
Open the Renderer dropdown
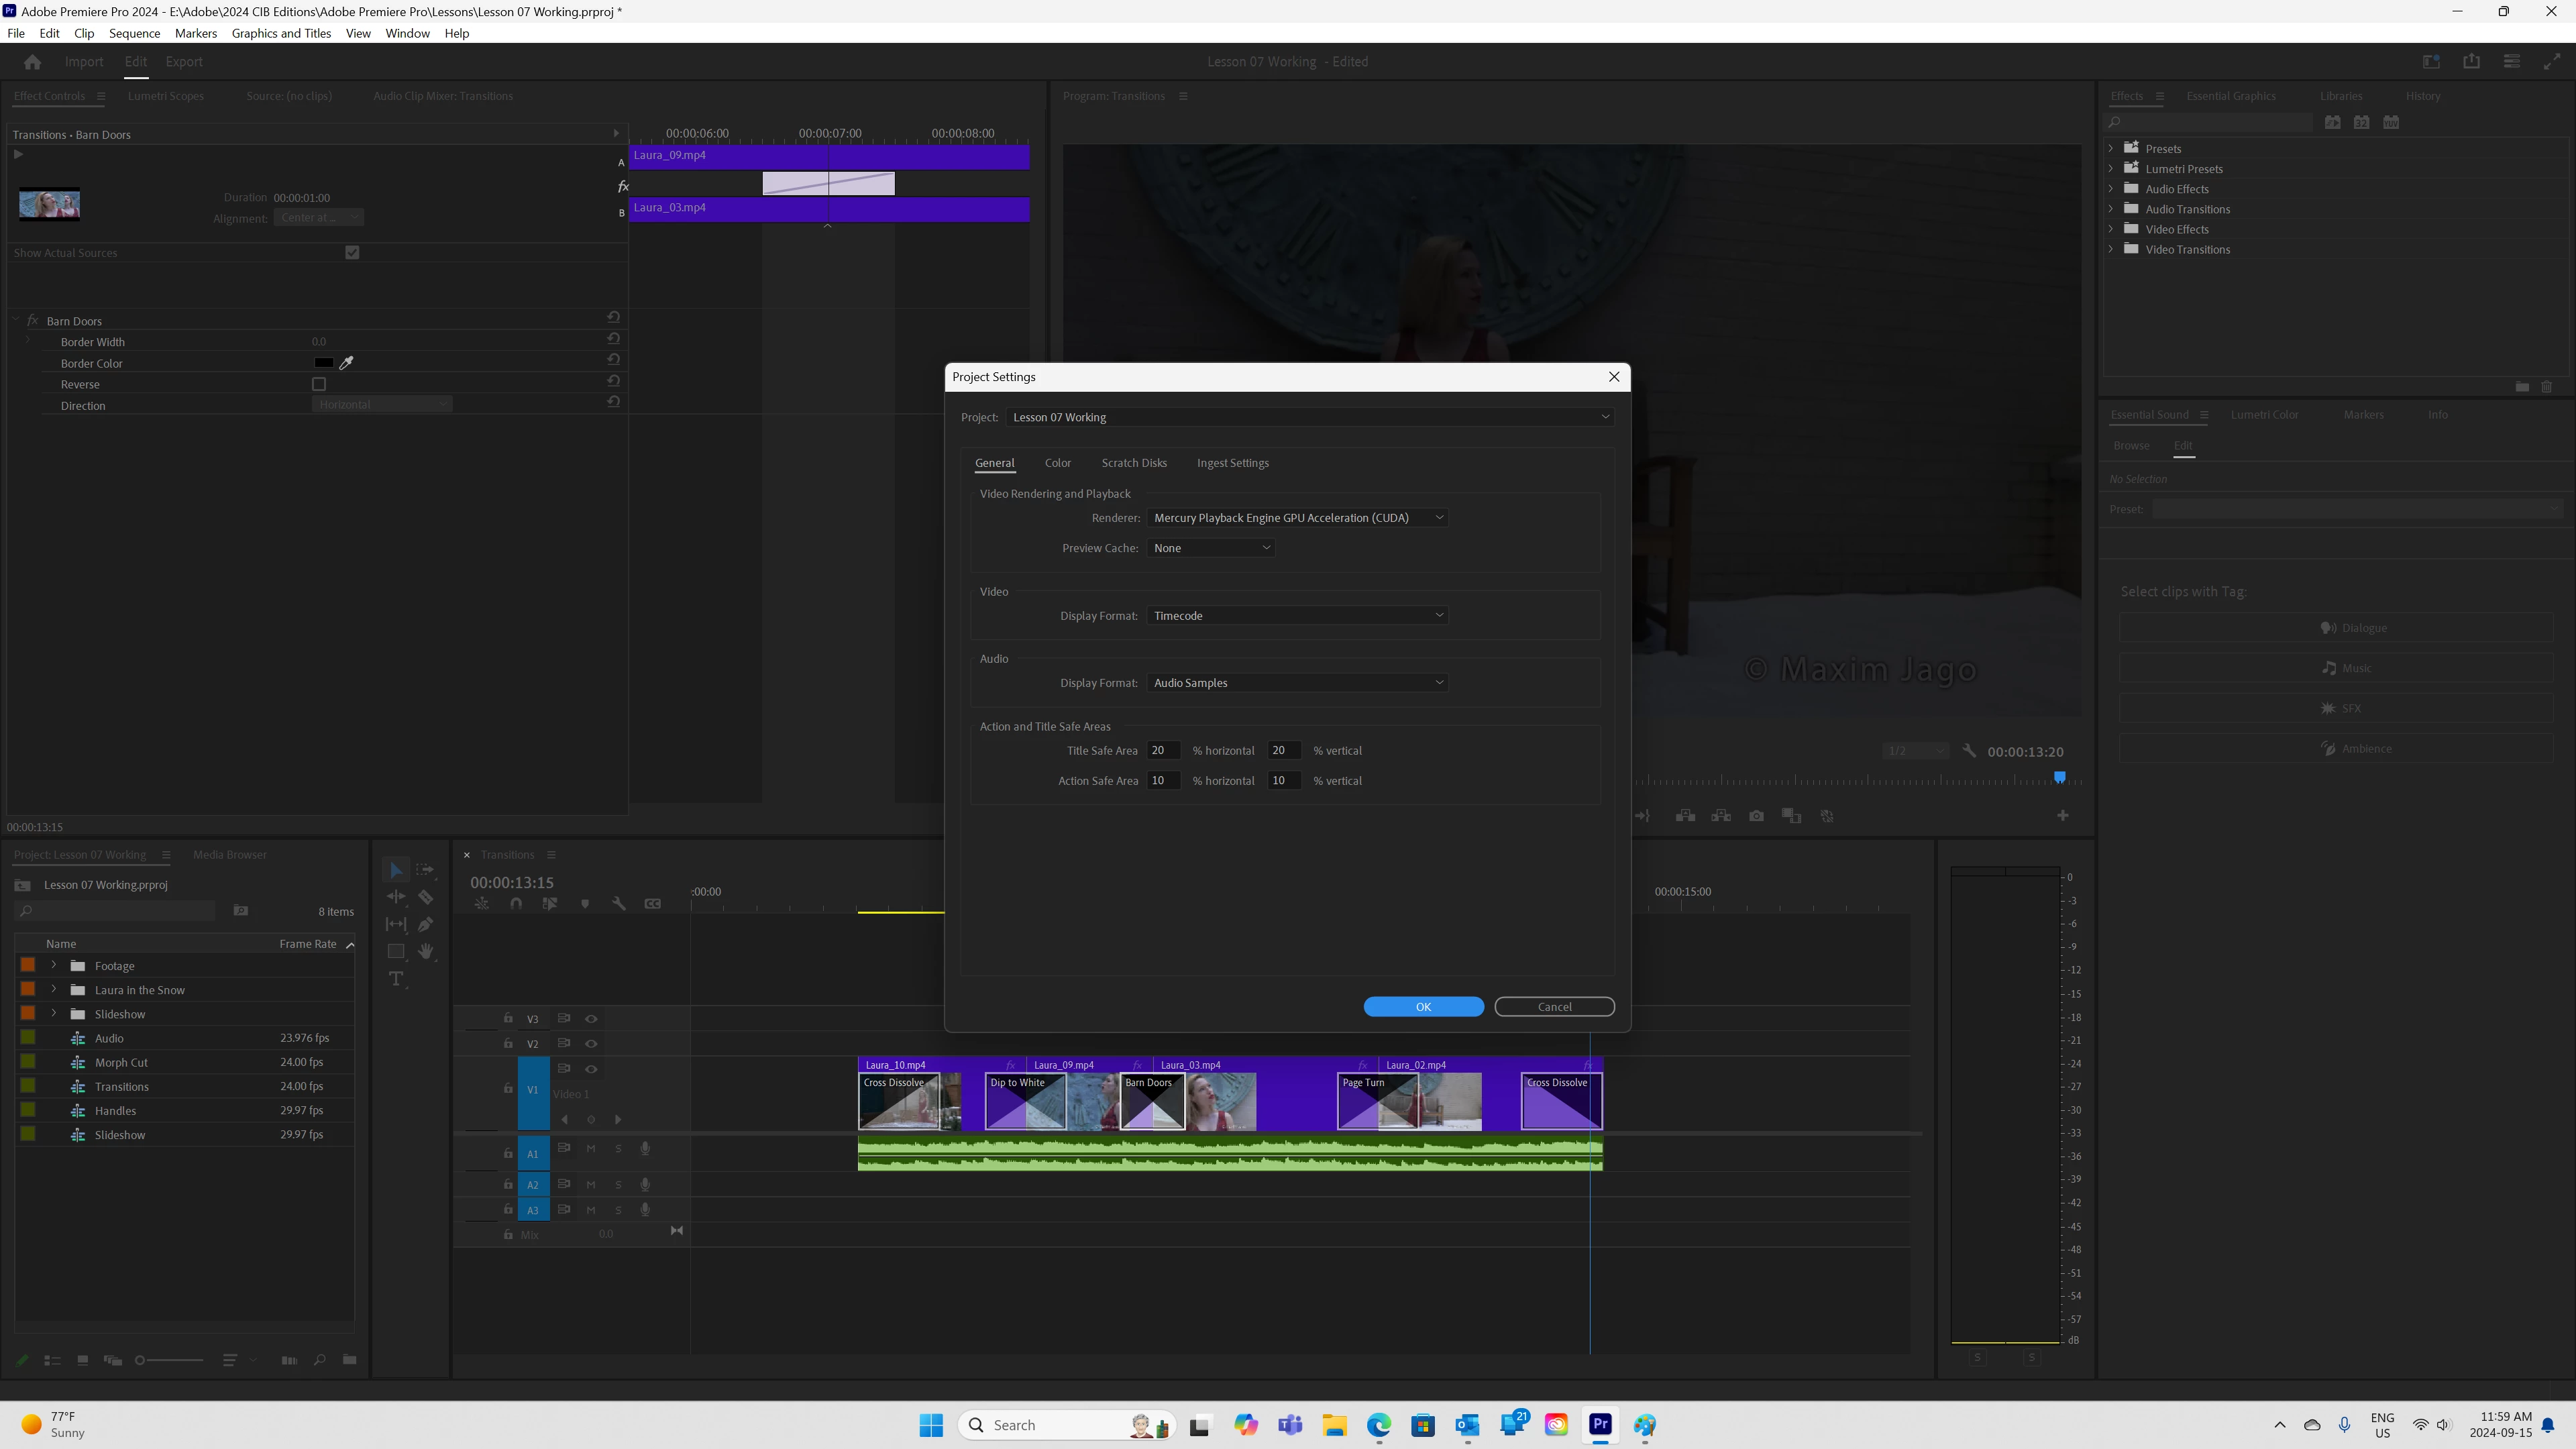[x=1298, y=518]
